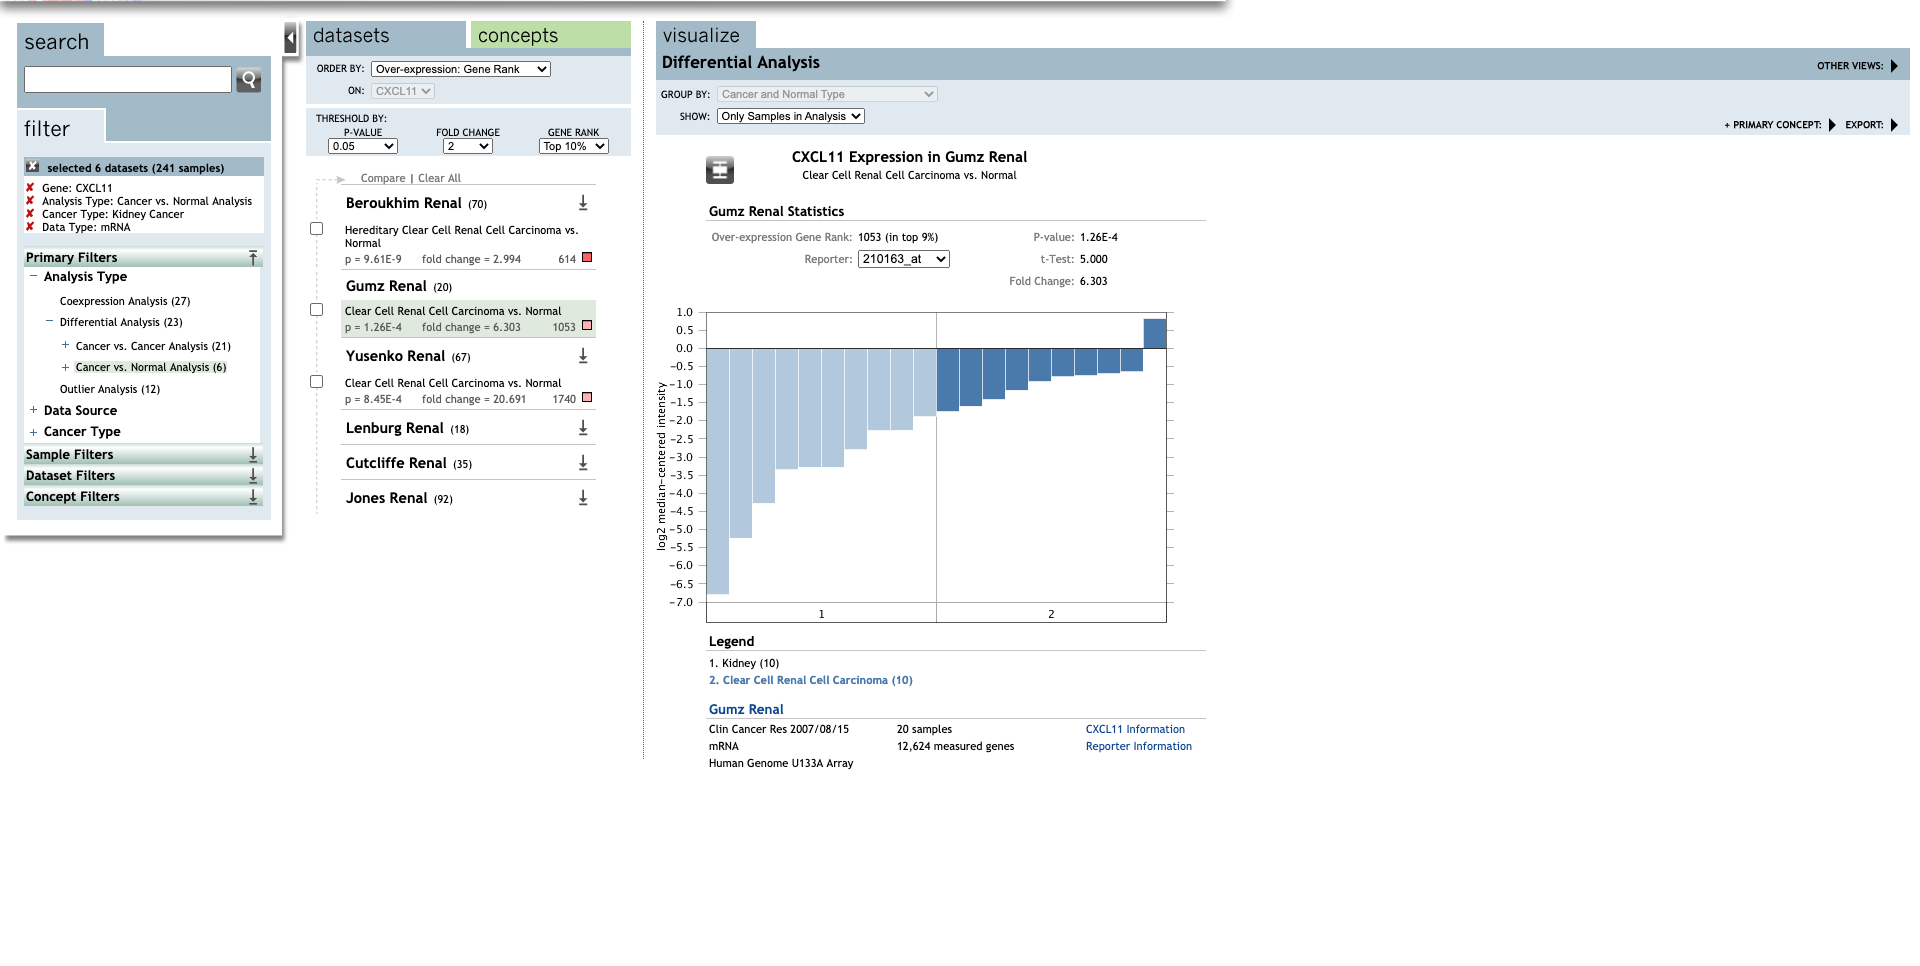Screen dimensions: 1920x966
Task: Select Coexpression Analysis (27) filter
Action: click(x=125, y=301)
